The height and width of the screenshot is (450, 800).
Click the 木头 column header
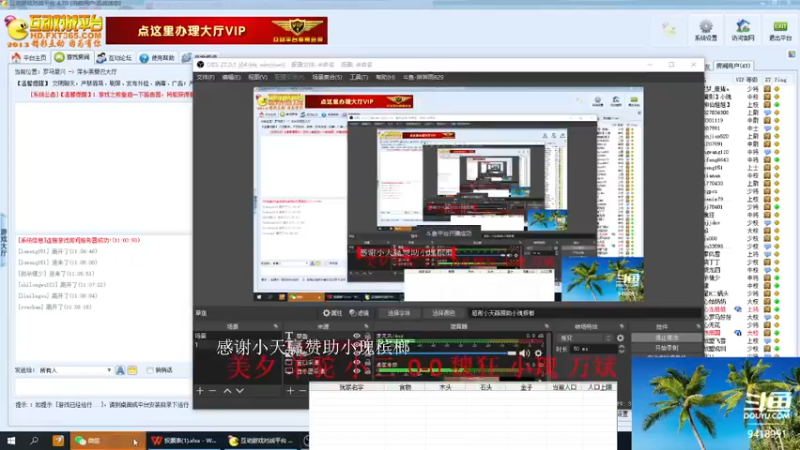[445, 387]
